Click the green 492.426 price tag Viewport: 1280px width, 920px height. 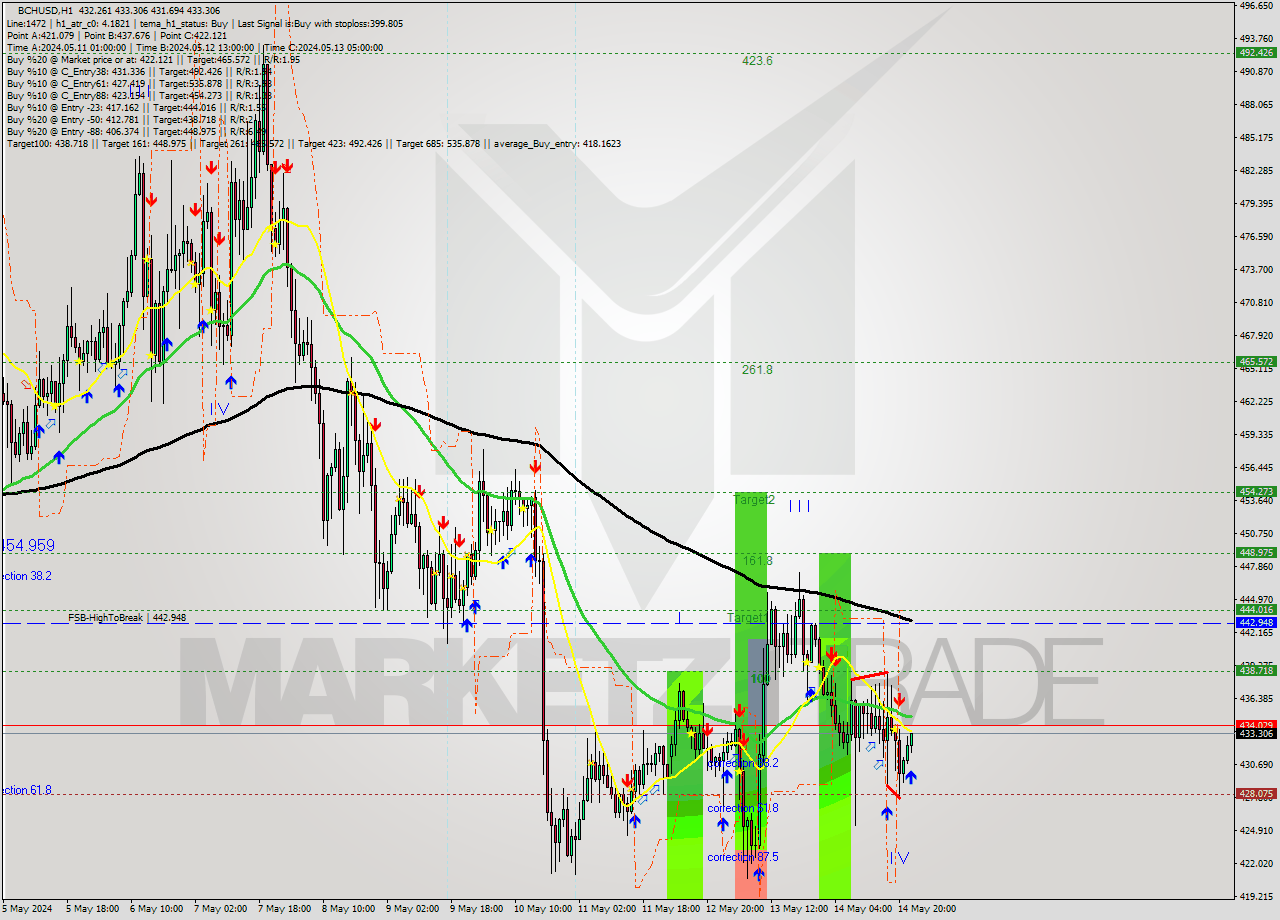pos(1256,53)
